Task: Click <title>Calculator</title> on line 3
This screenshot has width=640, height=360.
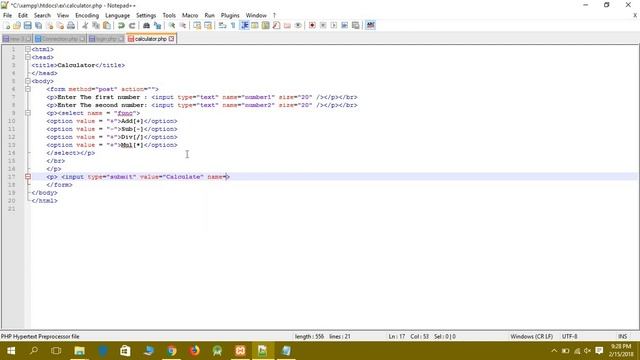Action: (78, 65)
